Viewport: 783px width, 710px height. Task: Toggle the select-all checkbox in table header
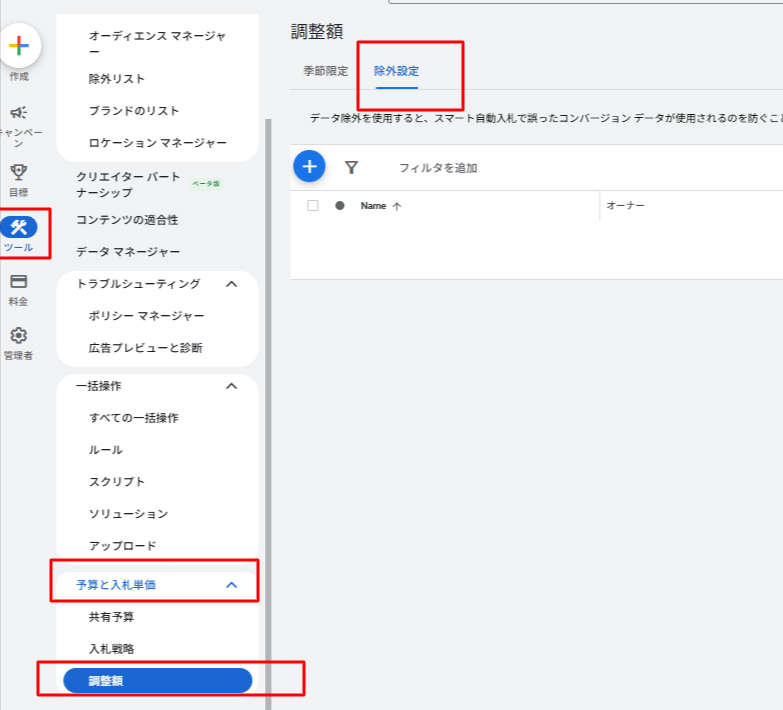point(313,205)
